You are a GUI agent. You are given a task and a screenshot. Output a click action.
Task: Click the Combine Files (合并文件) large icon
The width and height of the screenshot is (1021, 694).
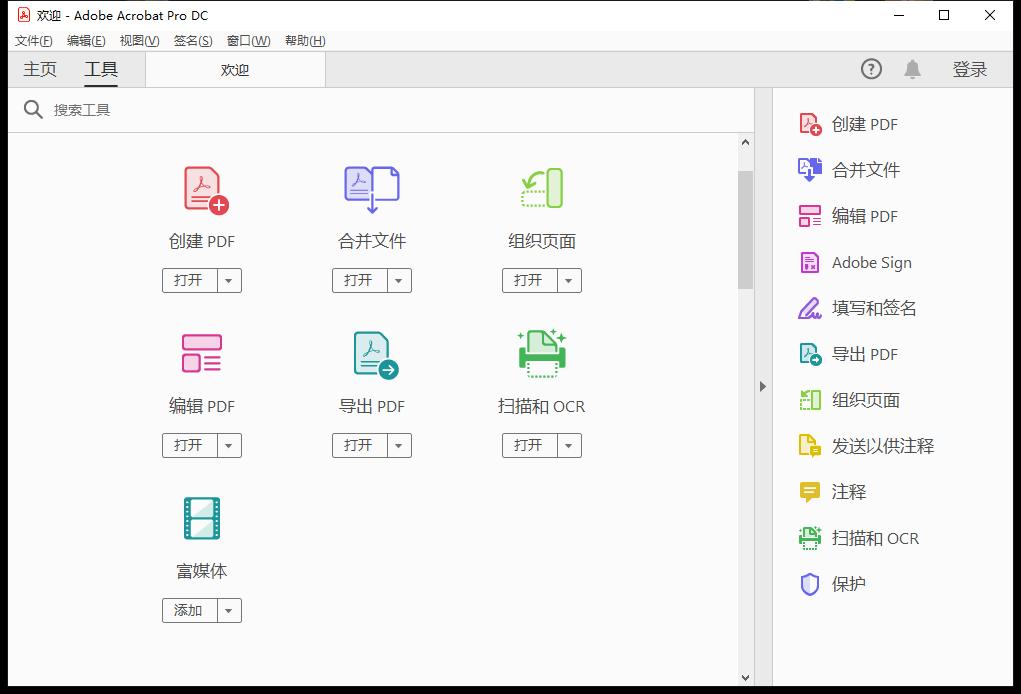(x=372, y=189)
